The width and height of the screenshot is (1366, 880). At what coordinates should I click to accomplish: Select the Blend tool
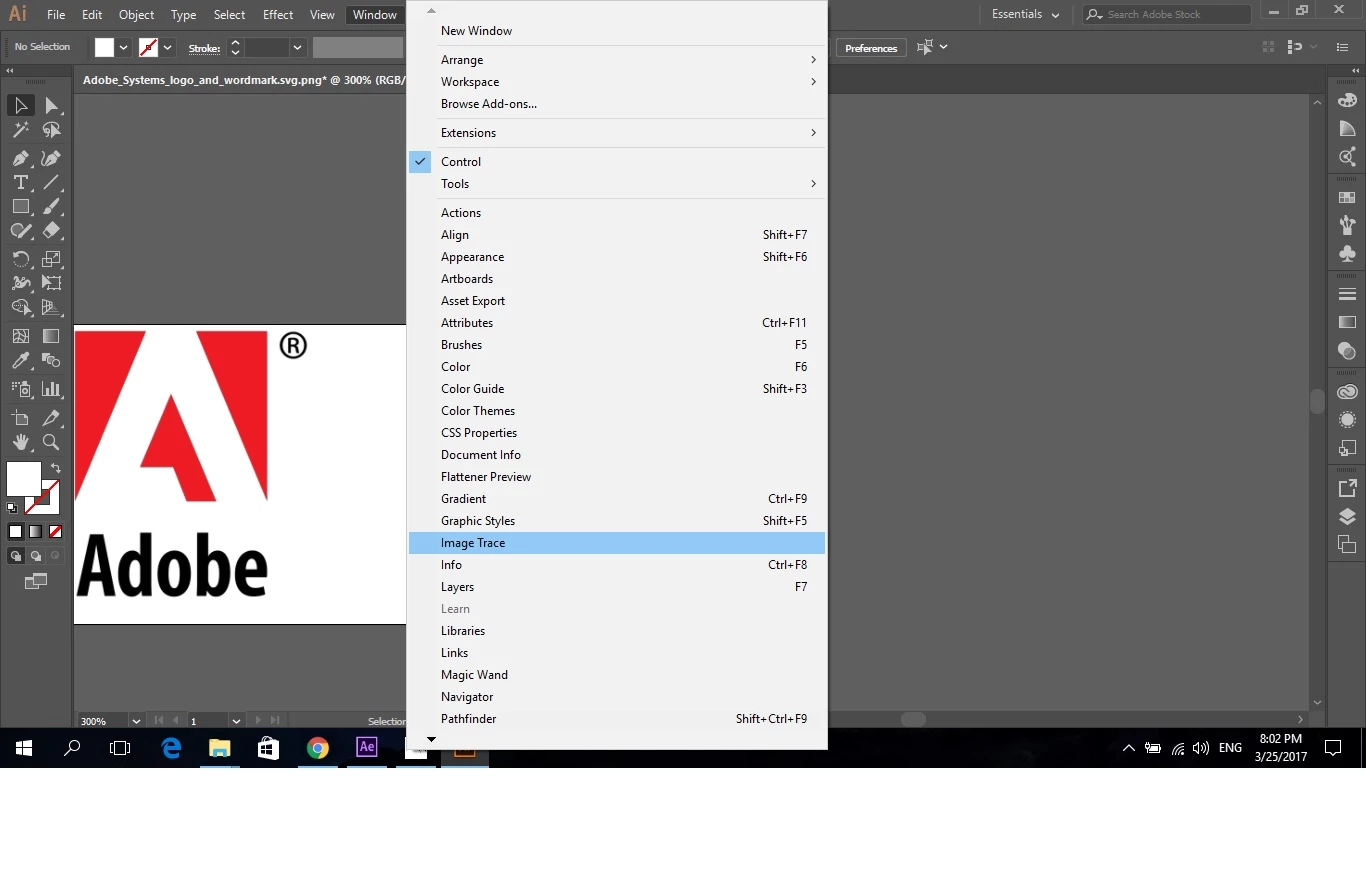[x=51, y=360]
